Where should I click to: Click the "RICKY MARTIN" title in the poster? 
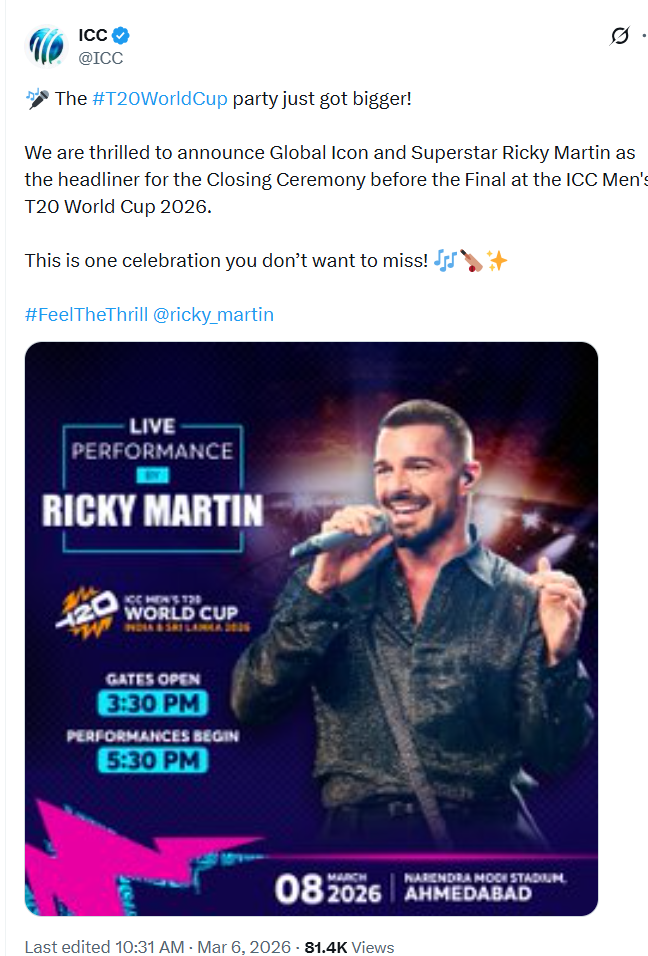coord(152,510)
